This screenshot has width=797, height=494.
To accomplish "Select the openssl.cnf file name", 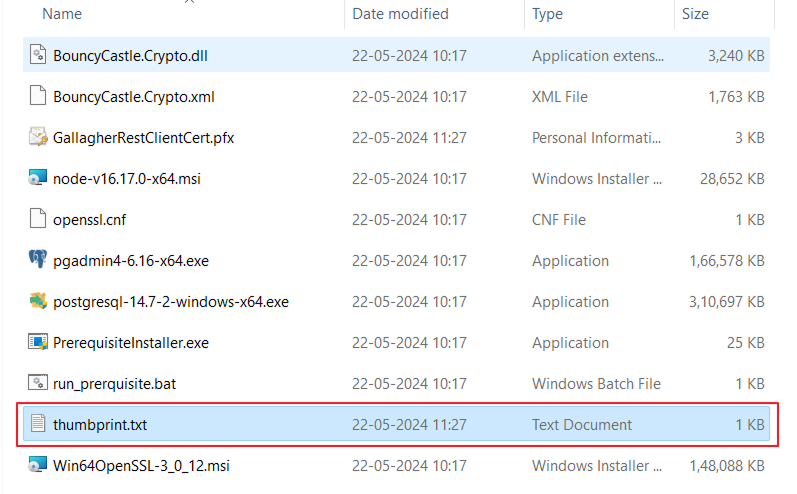I will click(90, 220).
